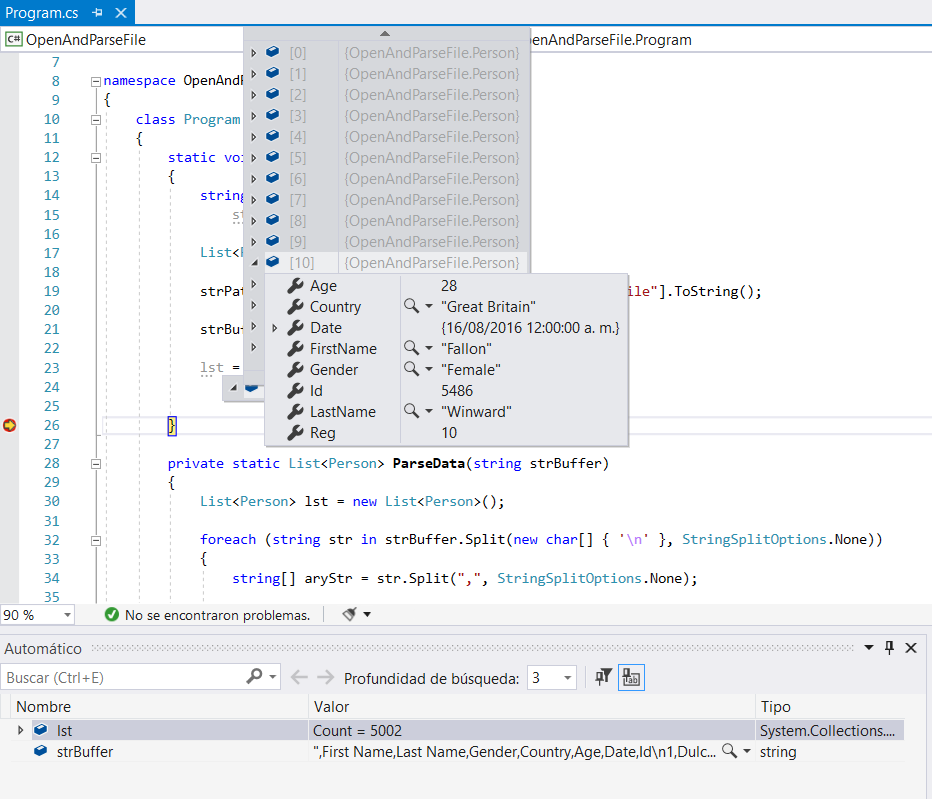932x799 pixels.
Task: Toggle the highlighted view button beside filter
Action: pos(631,677)
